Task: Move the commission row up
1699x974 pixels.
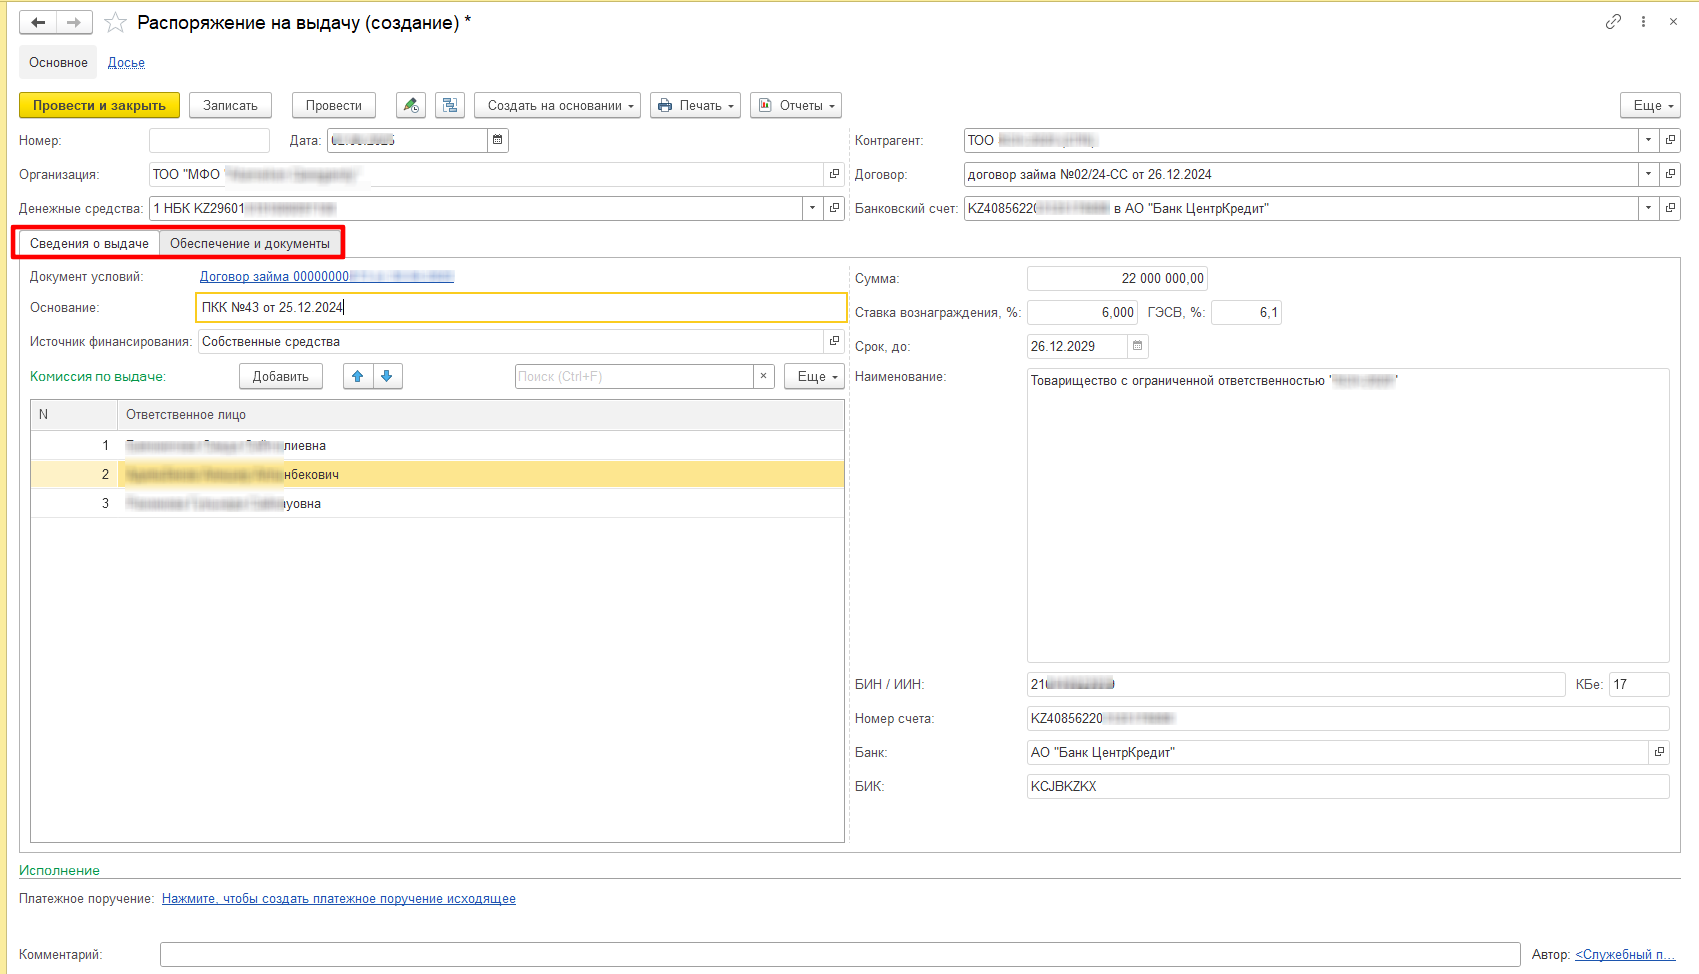Action: click(x=358, y=376)
